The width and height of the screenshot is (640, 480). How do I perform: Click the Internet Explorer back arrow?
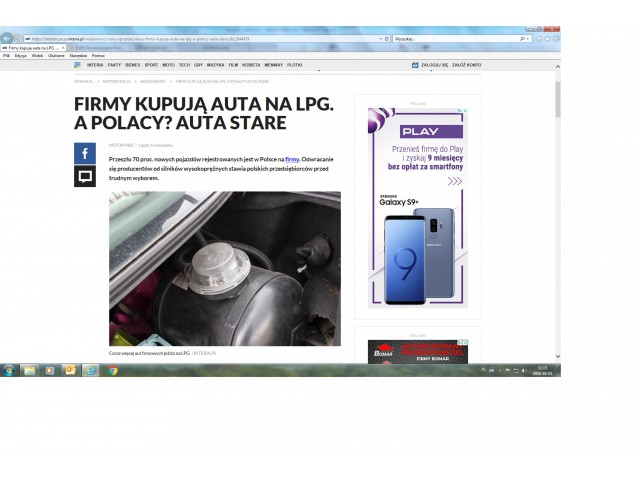(8, 38)
